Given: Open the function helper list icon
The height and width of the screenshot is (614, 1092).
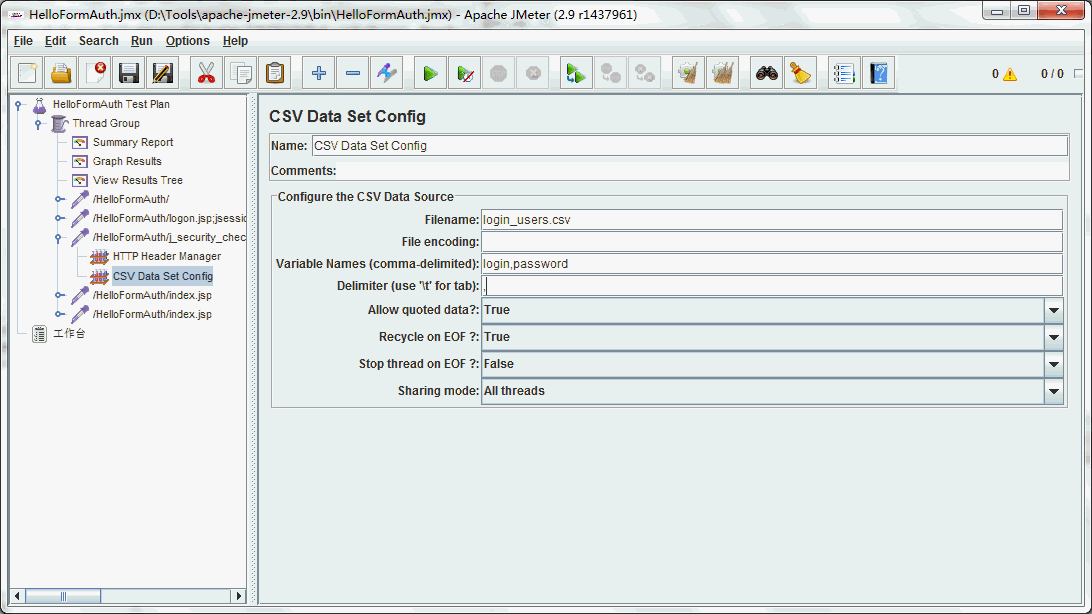Looking at the screenshot, I should [x=844, y=73].
